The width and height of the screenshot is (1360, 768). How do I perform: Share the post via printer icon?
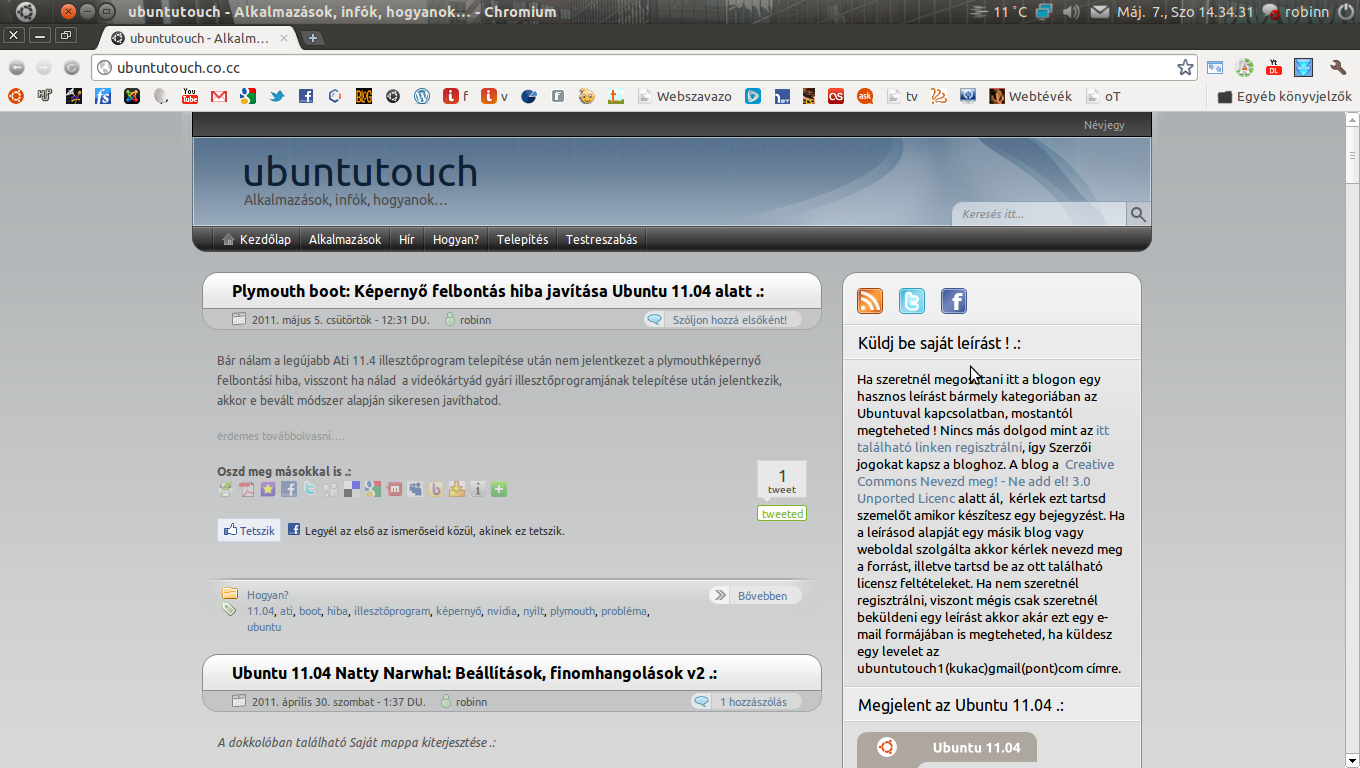tap(225, 489)
